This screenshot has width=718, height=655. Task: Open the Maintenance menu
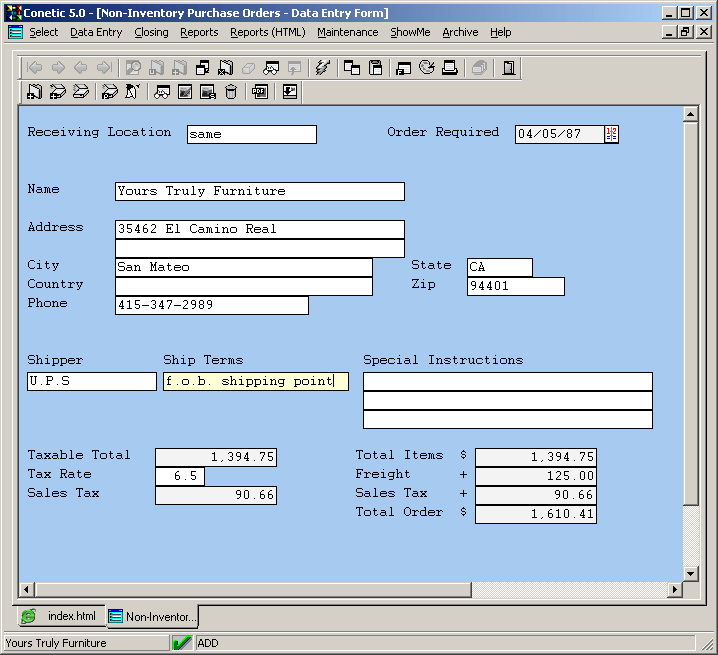point(347,32)
